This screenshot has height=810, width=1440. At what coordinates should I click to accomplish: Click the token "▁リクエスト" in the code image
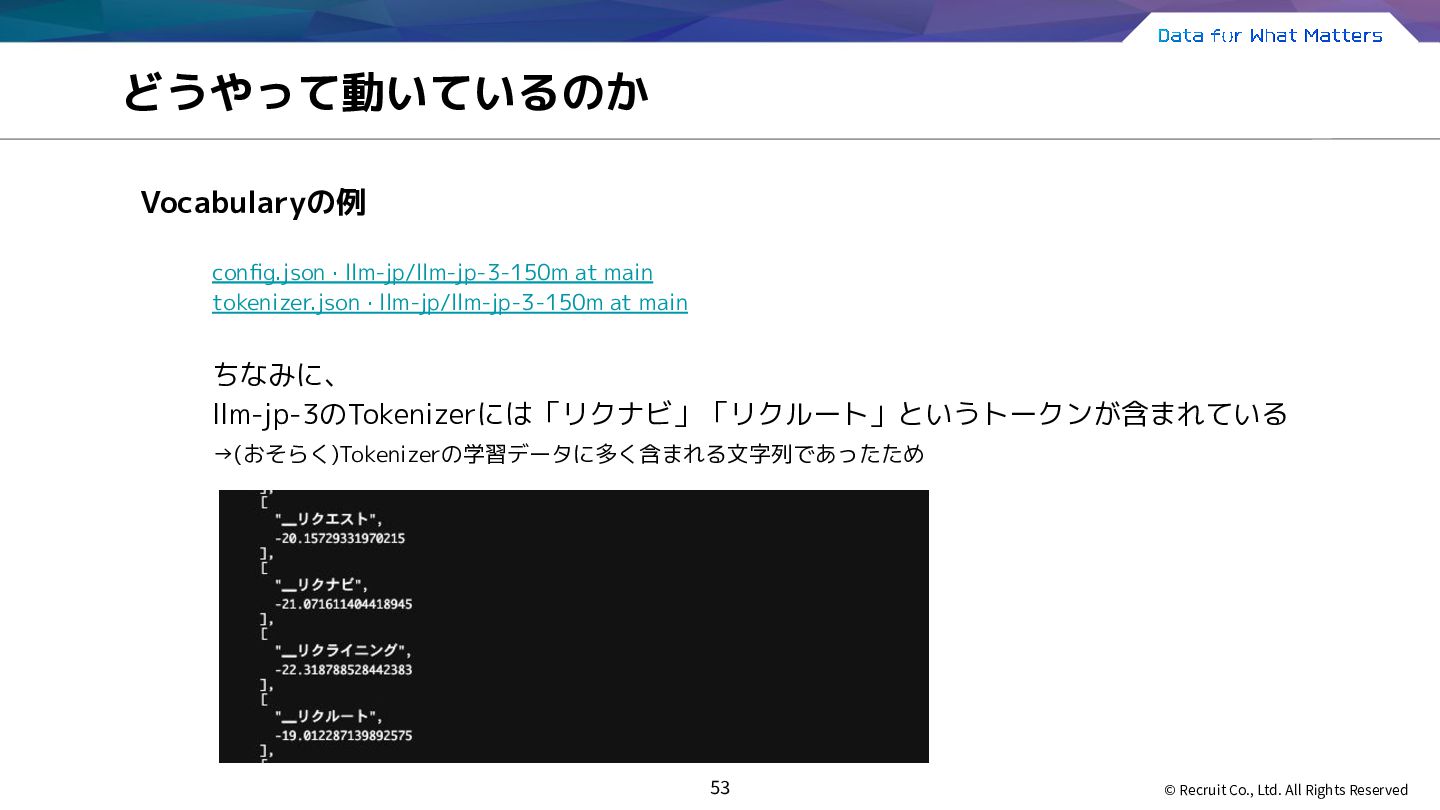[x=330, y=518]
